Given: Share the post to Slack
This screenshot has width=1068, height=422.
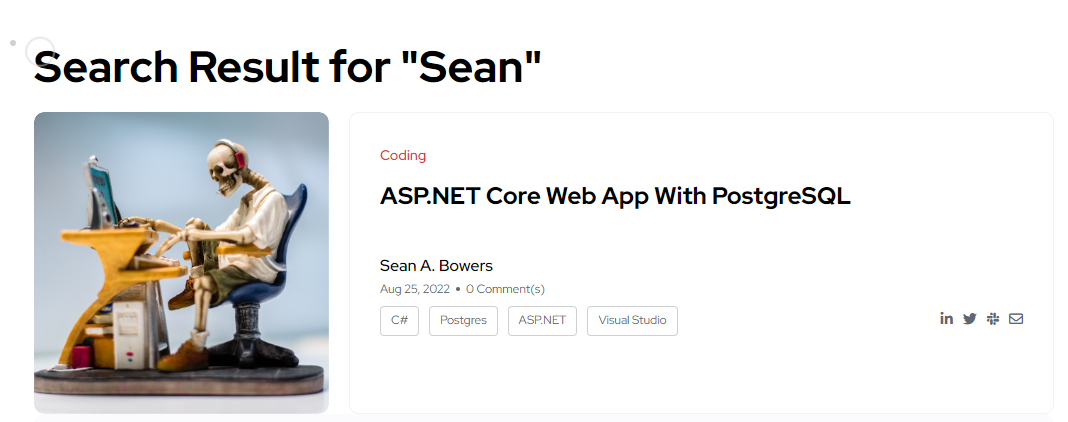Looking at the screenshot, I should click(993, 319).
